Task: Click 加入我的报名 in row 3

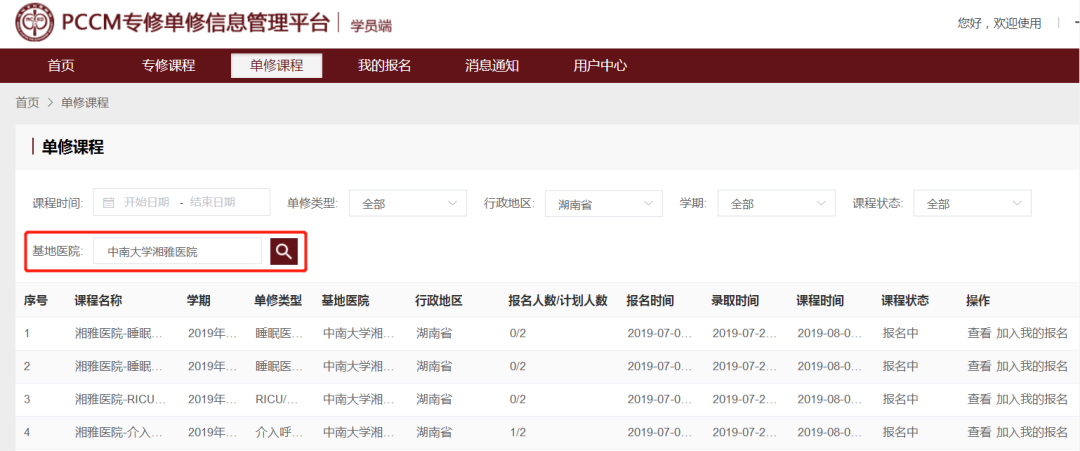Action: point(1032,399)
